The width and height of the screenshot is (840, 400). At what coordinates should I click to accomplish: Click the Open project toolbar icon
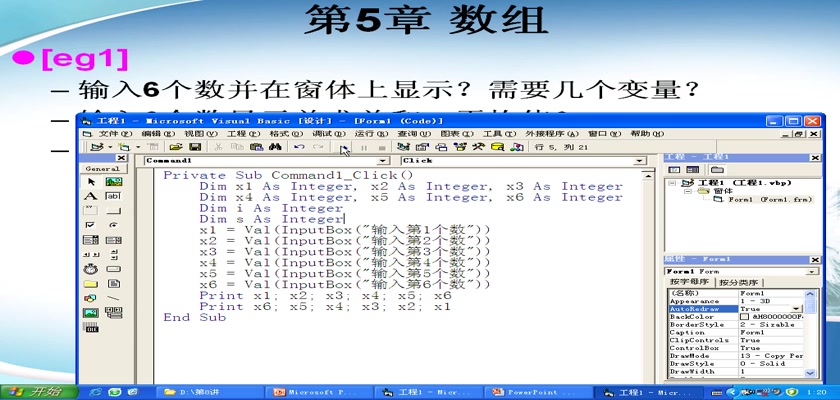coord(176,147)
